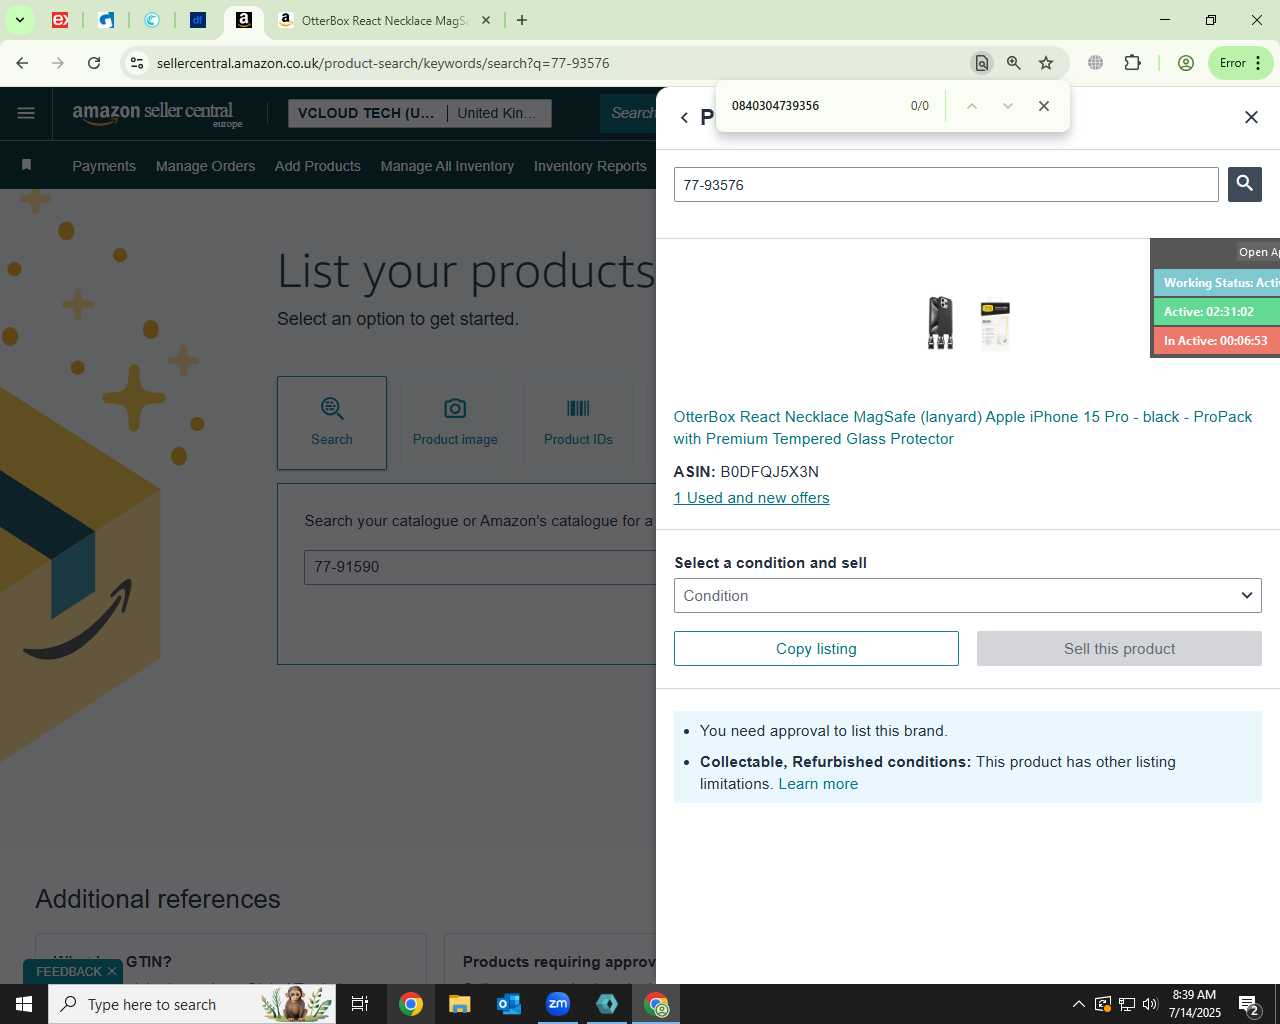Open Task View on the taskbar
Viewport: 1280px width, 1024px height.
(360, 1004)
